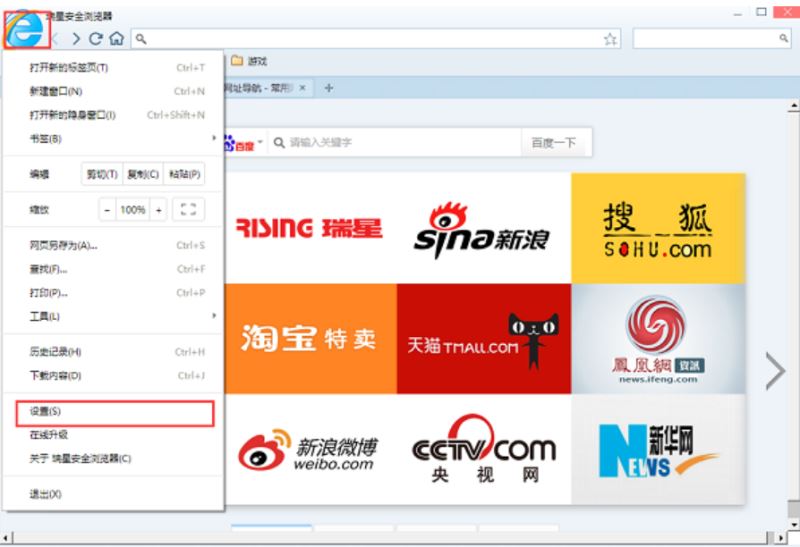
Task: Choose 新建窗口(N) menu item
Action: pyautogui.click(x=113, y=91)
